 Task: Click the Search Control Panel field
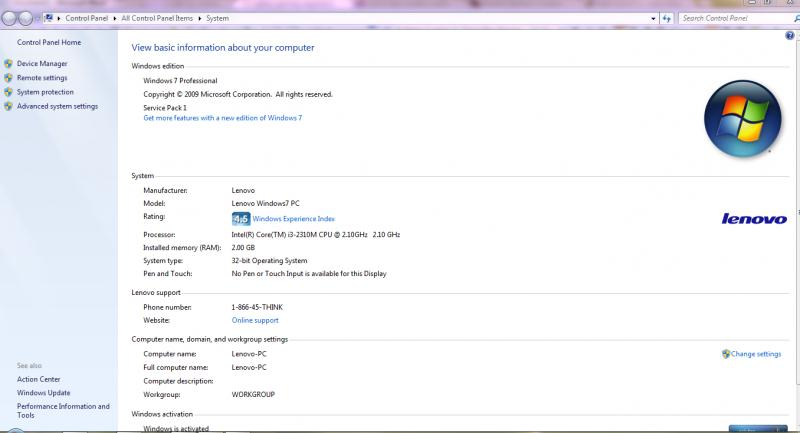click(x=735, y=18)
